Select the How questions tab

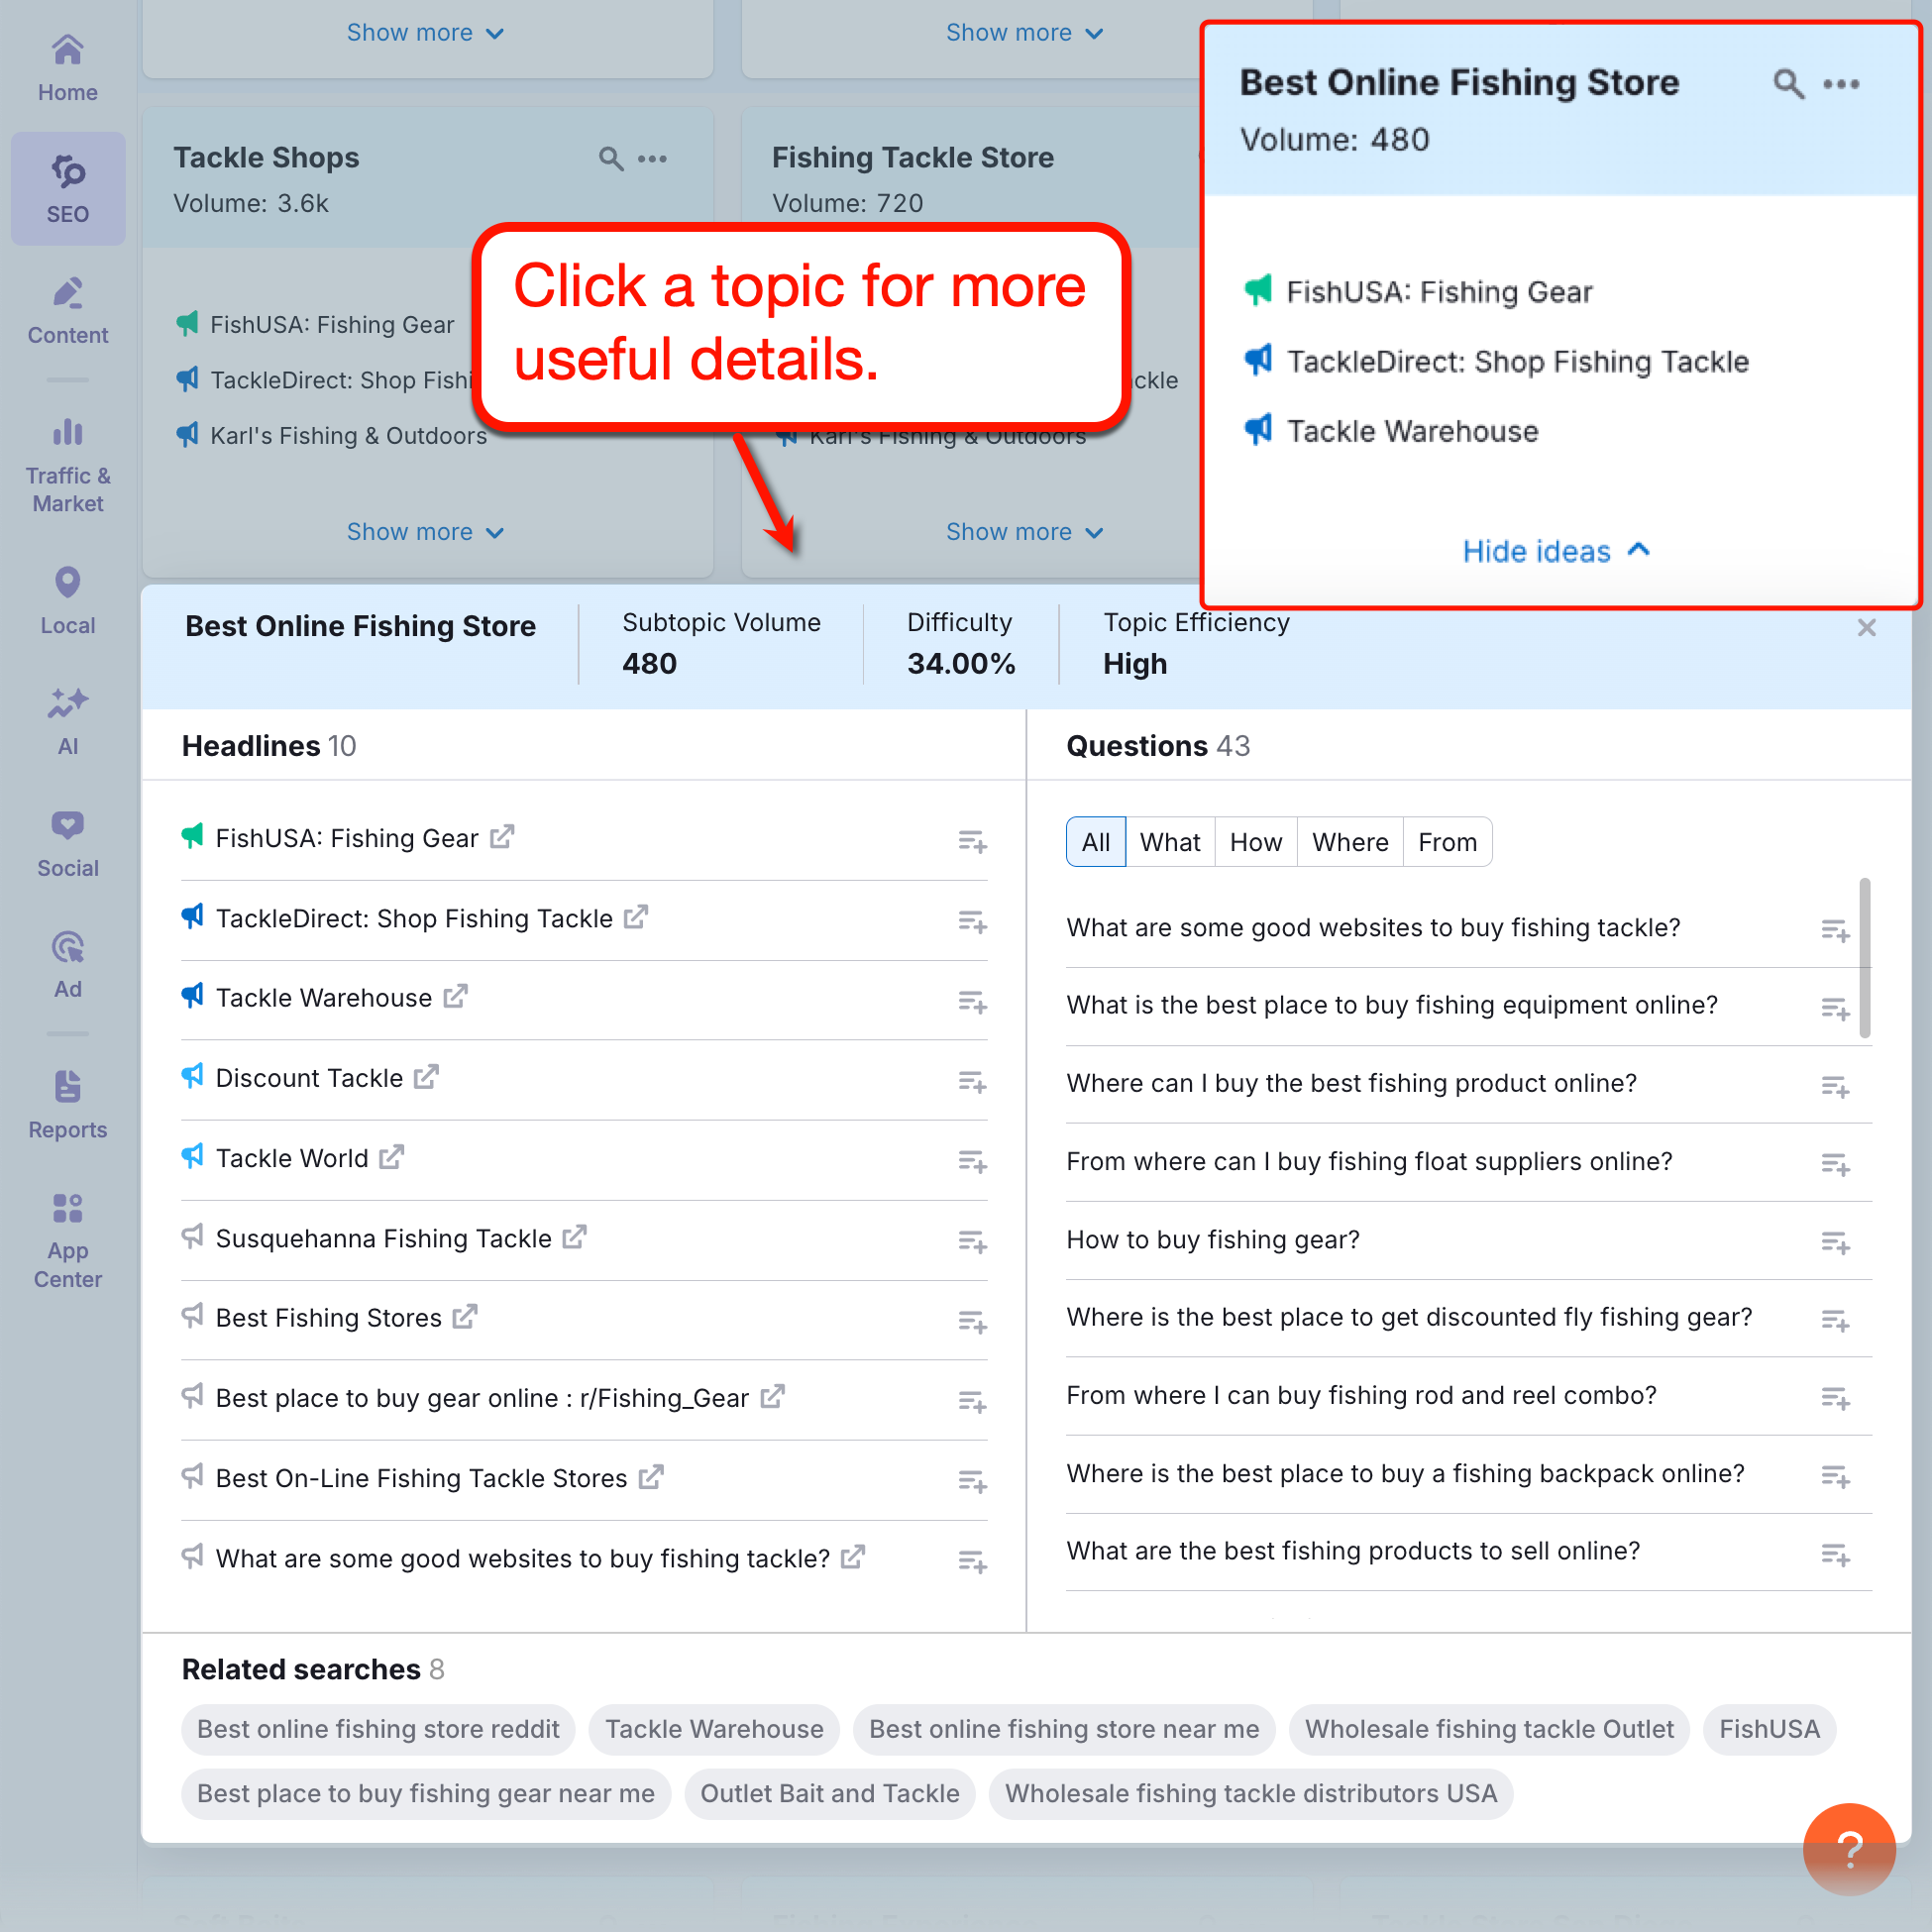point(1255,841)
